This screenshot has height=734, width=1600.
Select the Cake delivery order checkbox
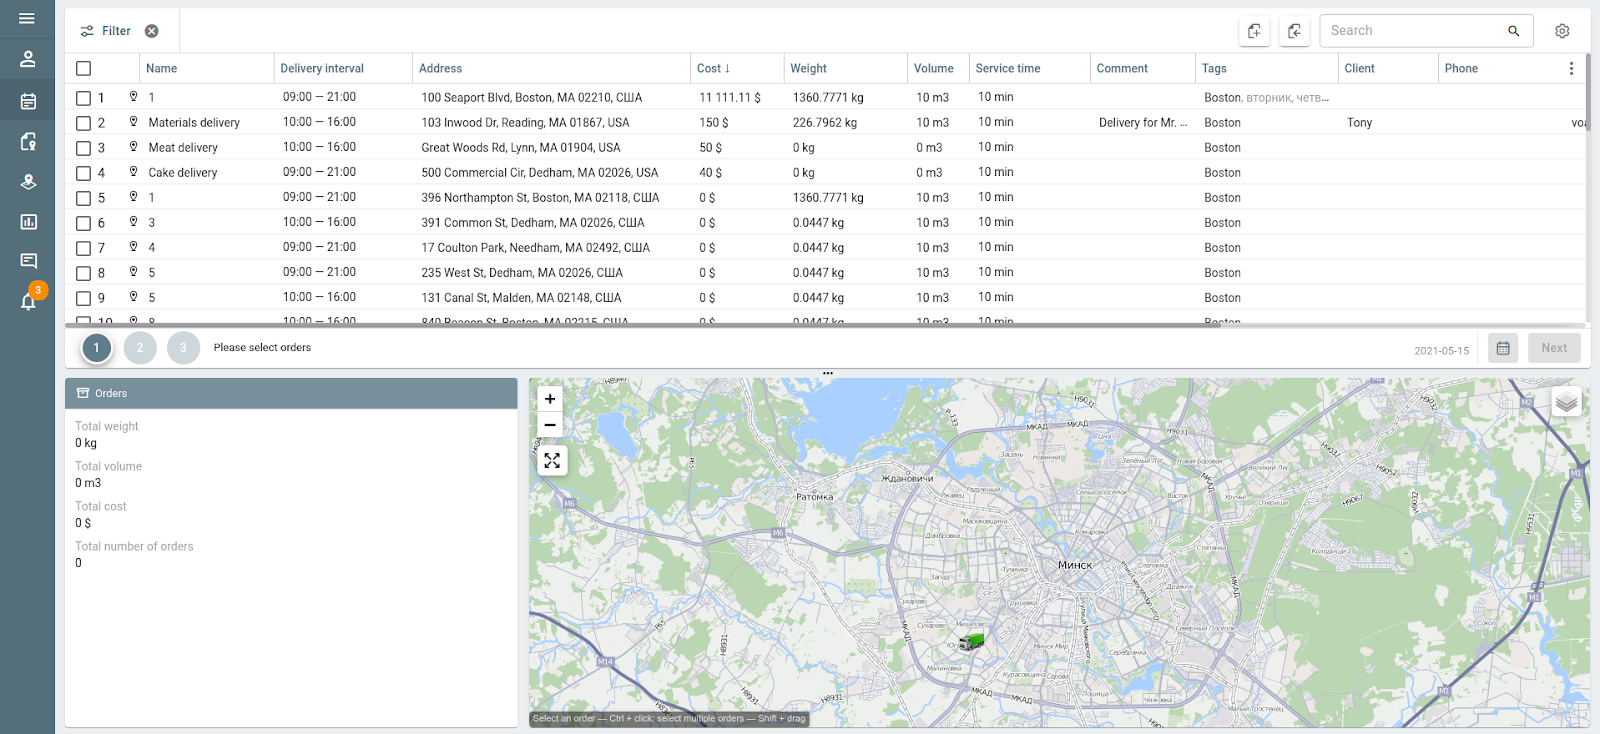84,173
